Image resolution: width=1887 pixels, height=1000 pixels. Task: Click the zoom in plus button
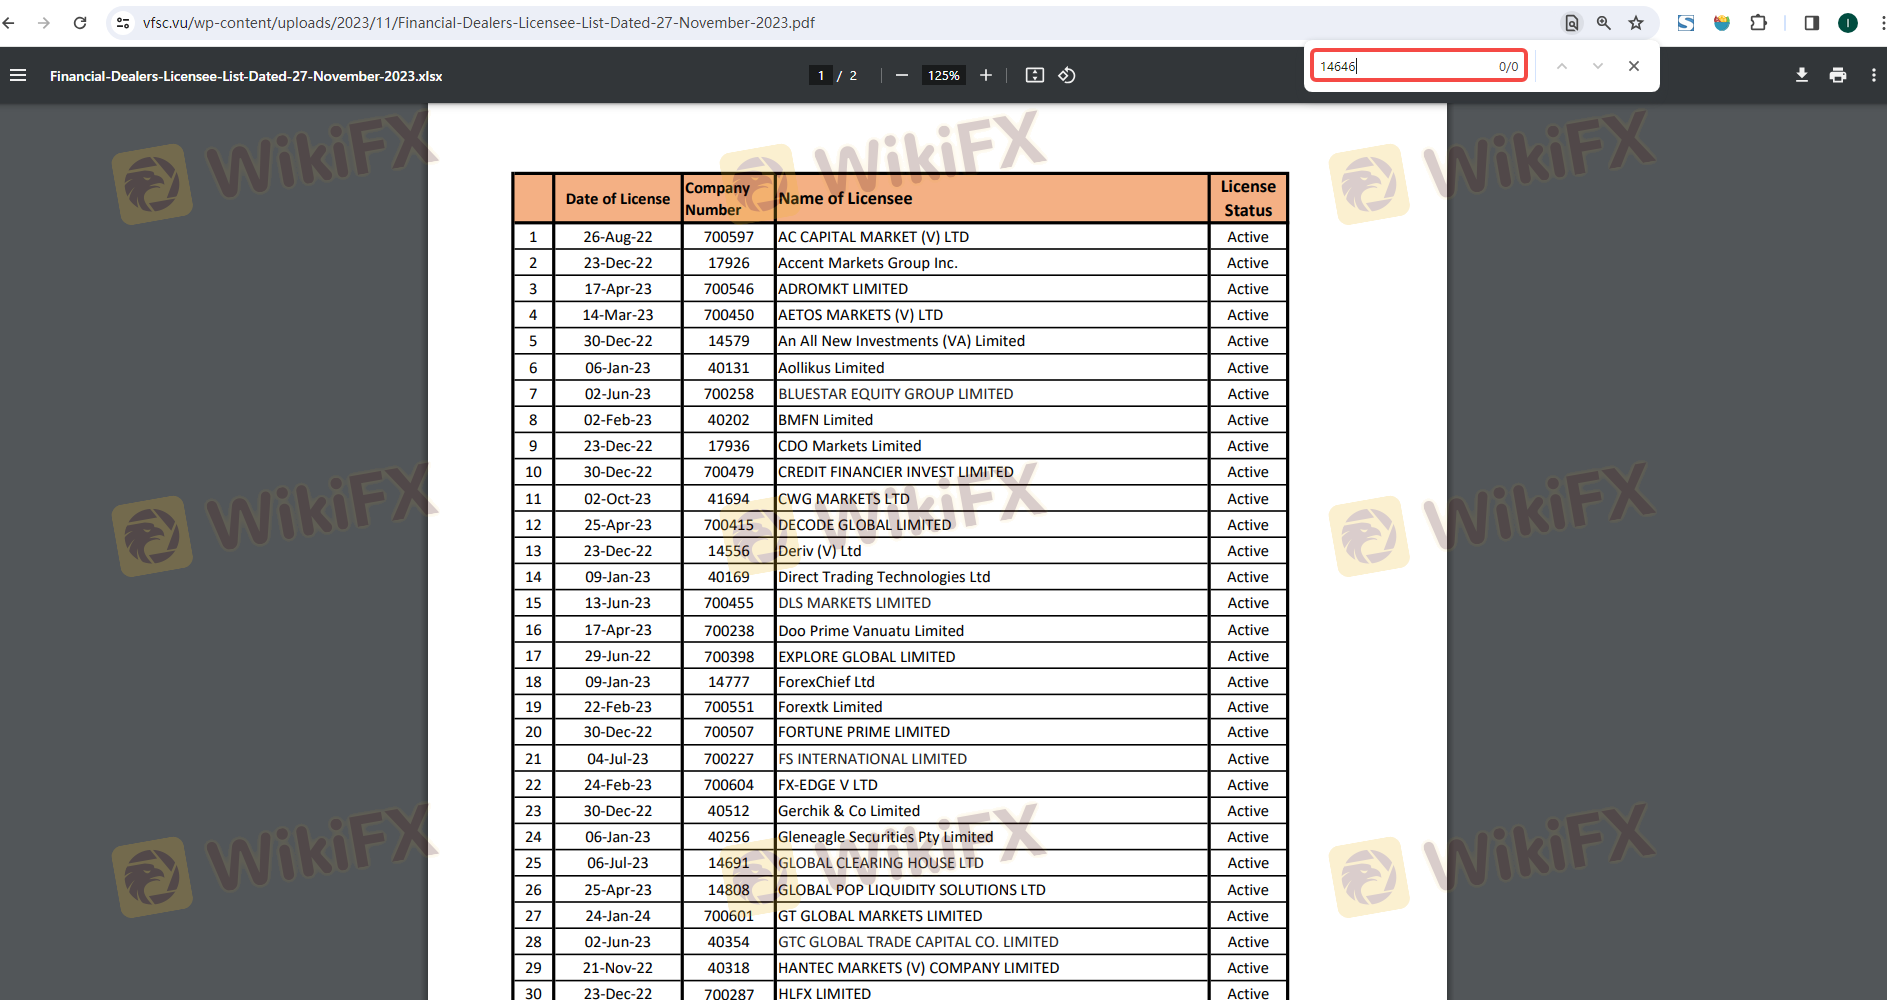(986, 75)
